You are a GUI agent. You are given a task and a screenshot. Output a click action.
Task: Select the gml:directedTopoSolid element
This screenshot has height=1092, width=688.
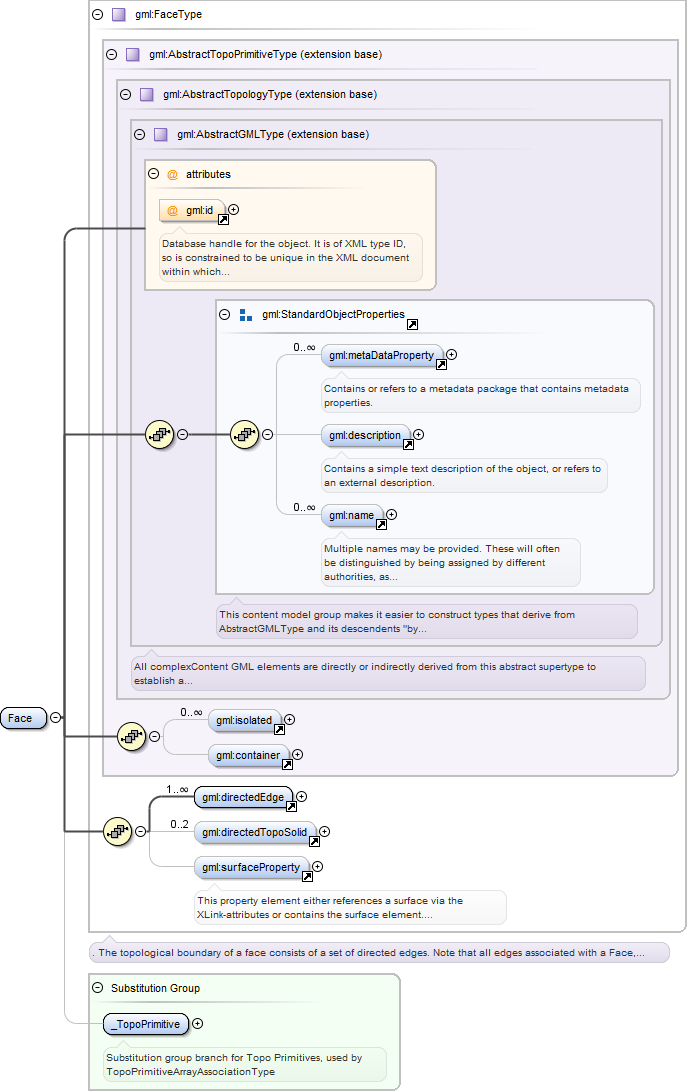click(x=256, y=832)
